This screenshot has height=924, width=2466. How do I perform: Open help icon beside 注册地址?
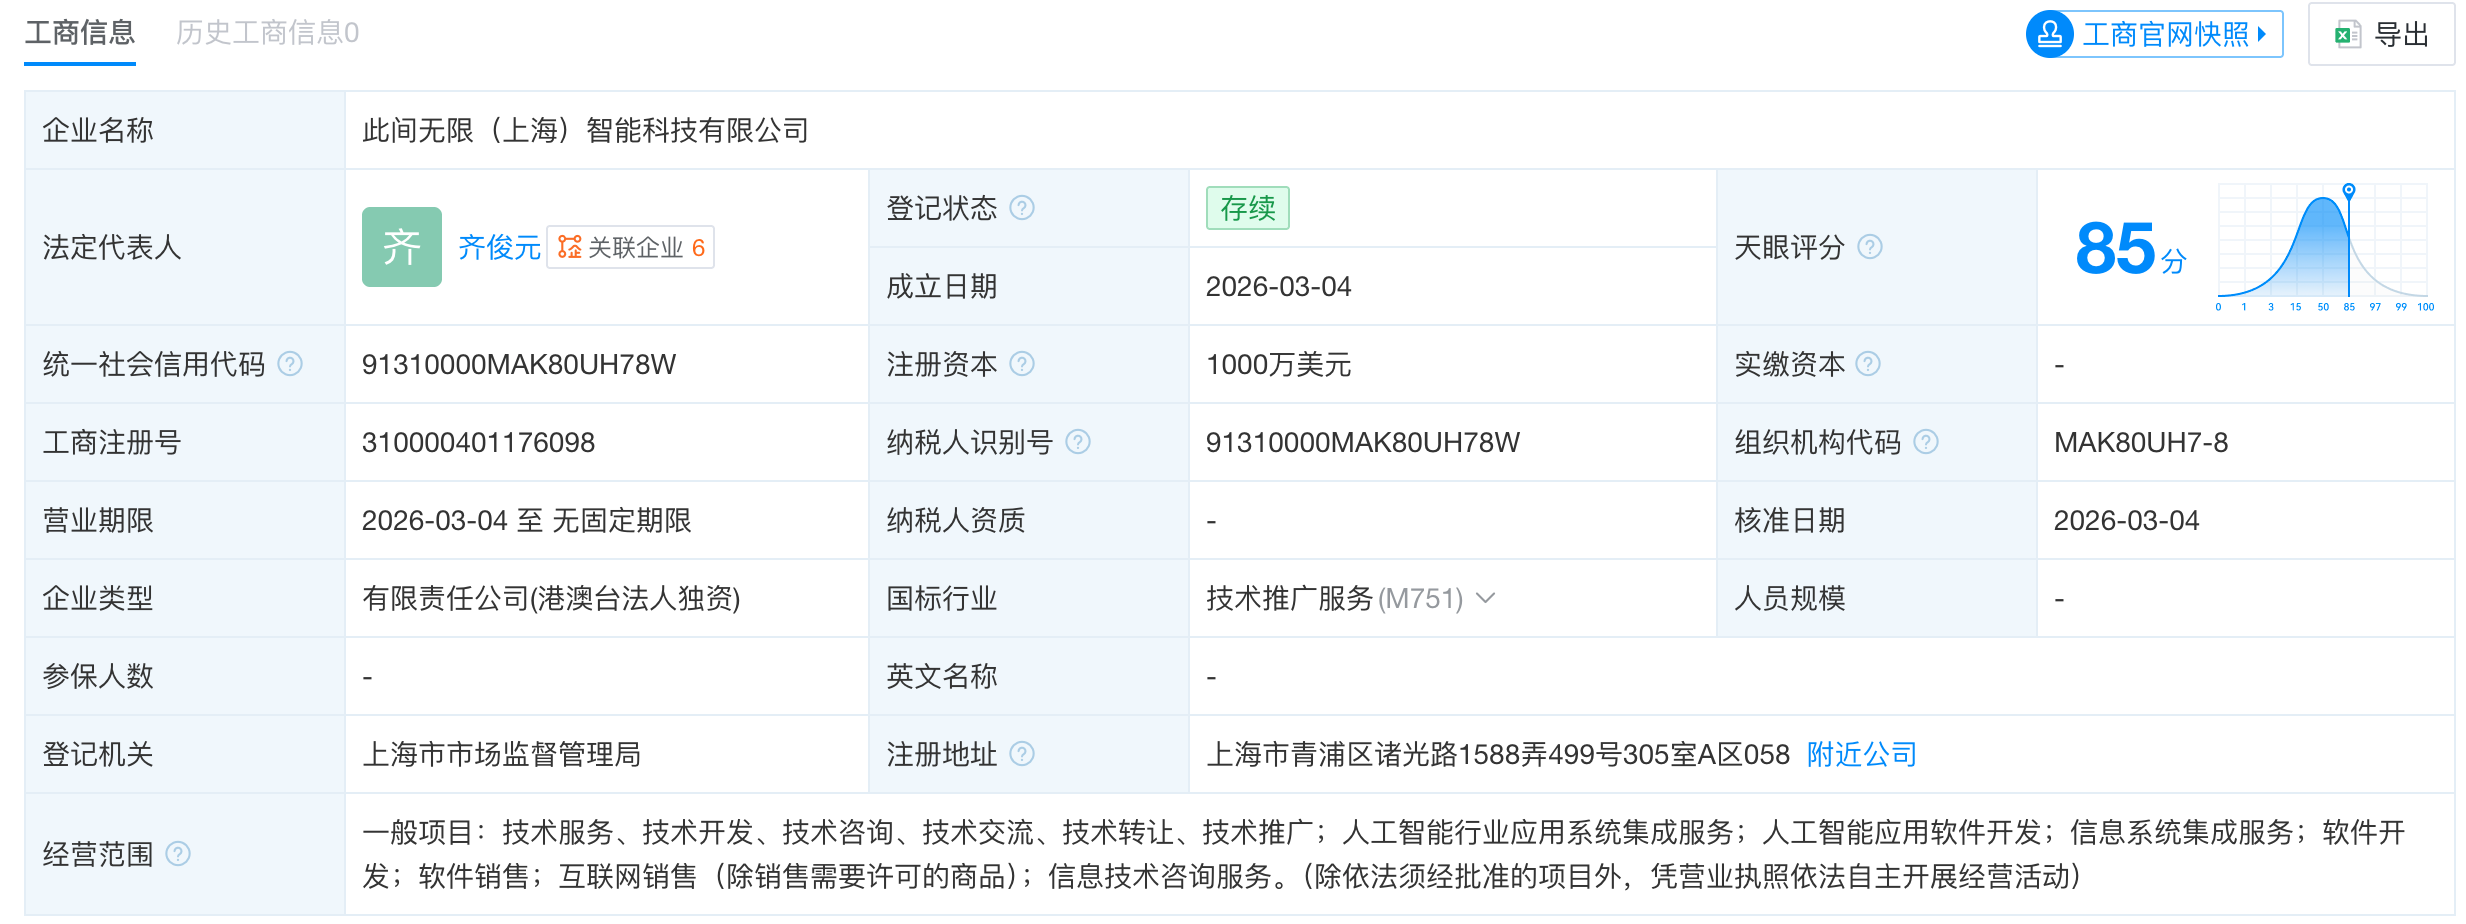click(x=1022, y=754)
